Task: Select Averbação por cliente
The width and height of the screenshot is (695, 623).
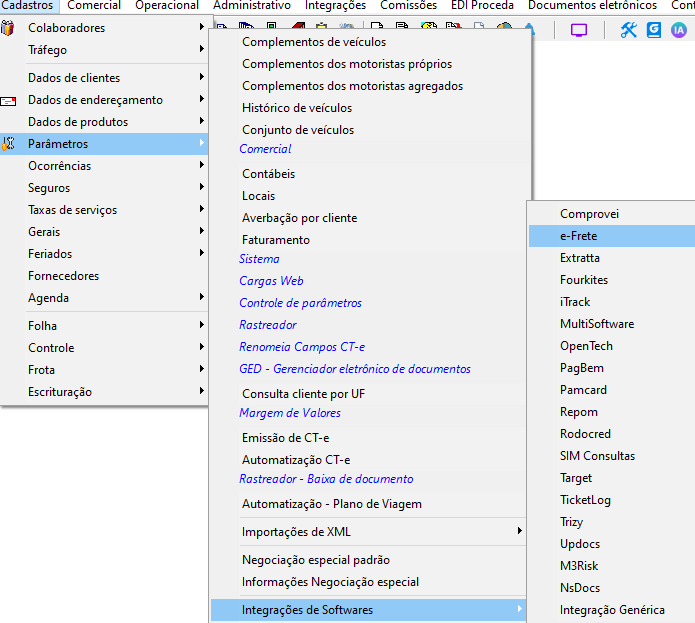Action: click(299, 218)
